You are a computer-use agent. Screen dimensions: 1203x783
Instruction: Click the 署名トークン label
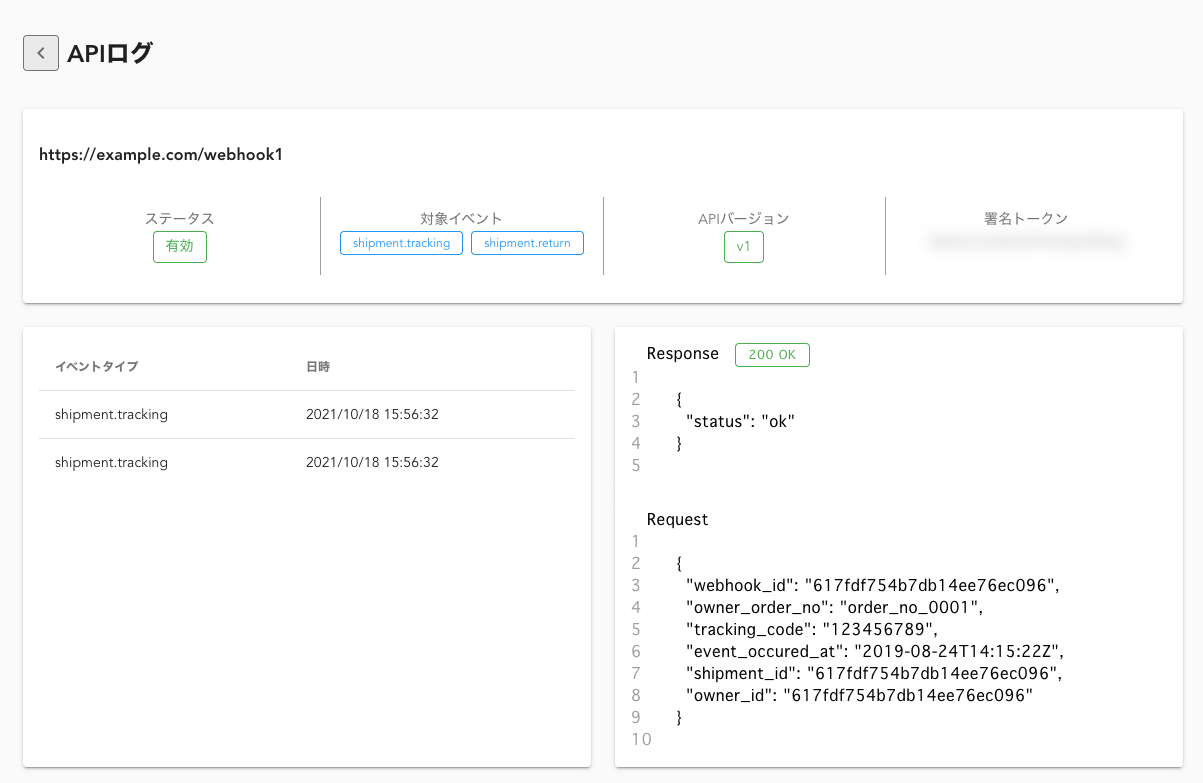pos(1026,218)
